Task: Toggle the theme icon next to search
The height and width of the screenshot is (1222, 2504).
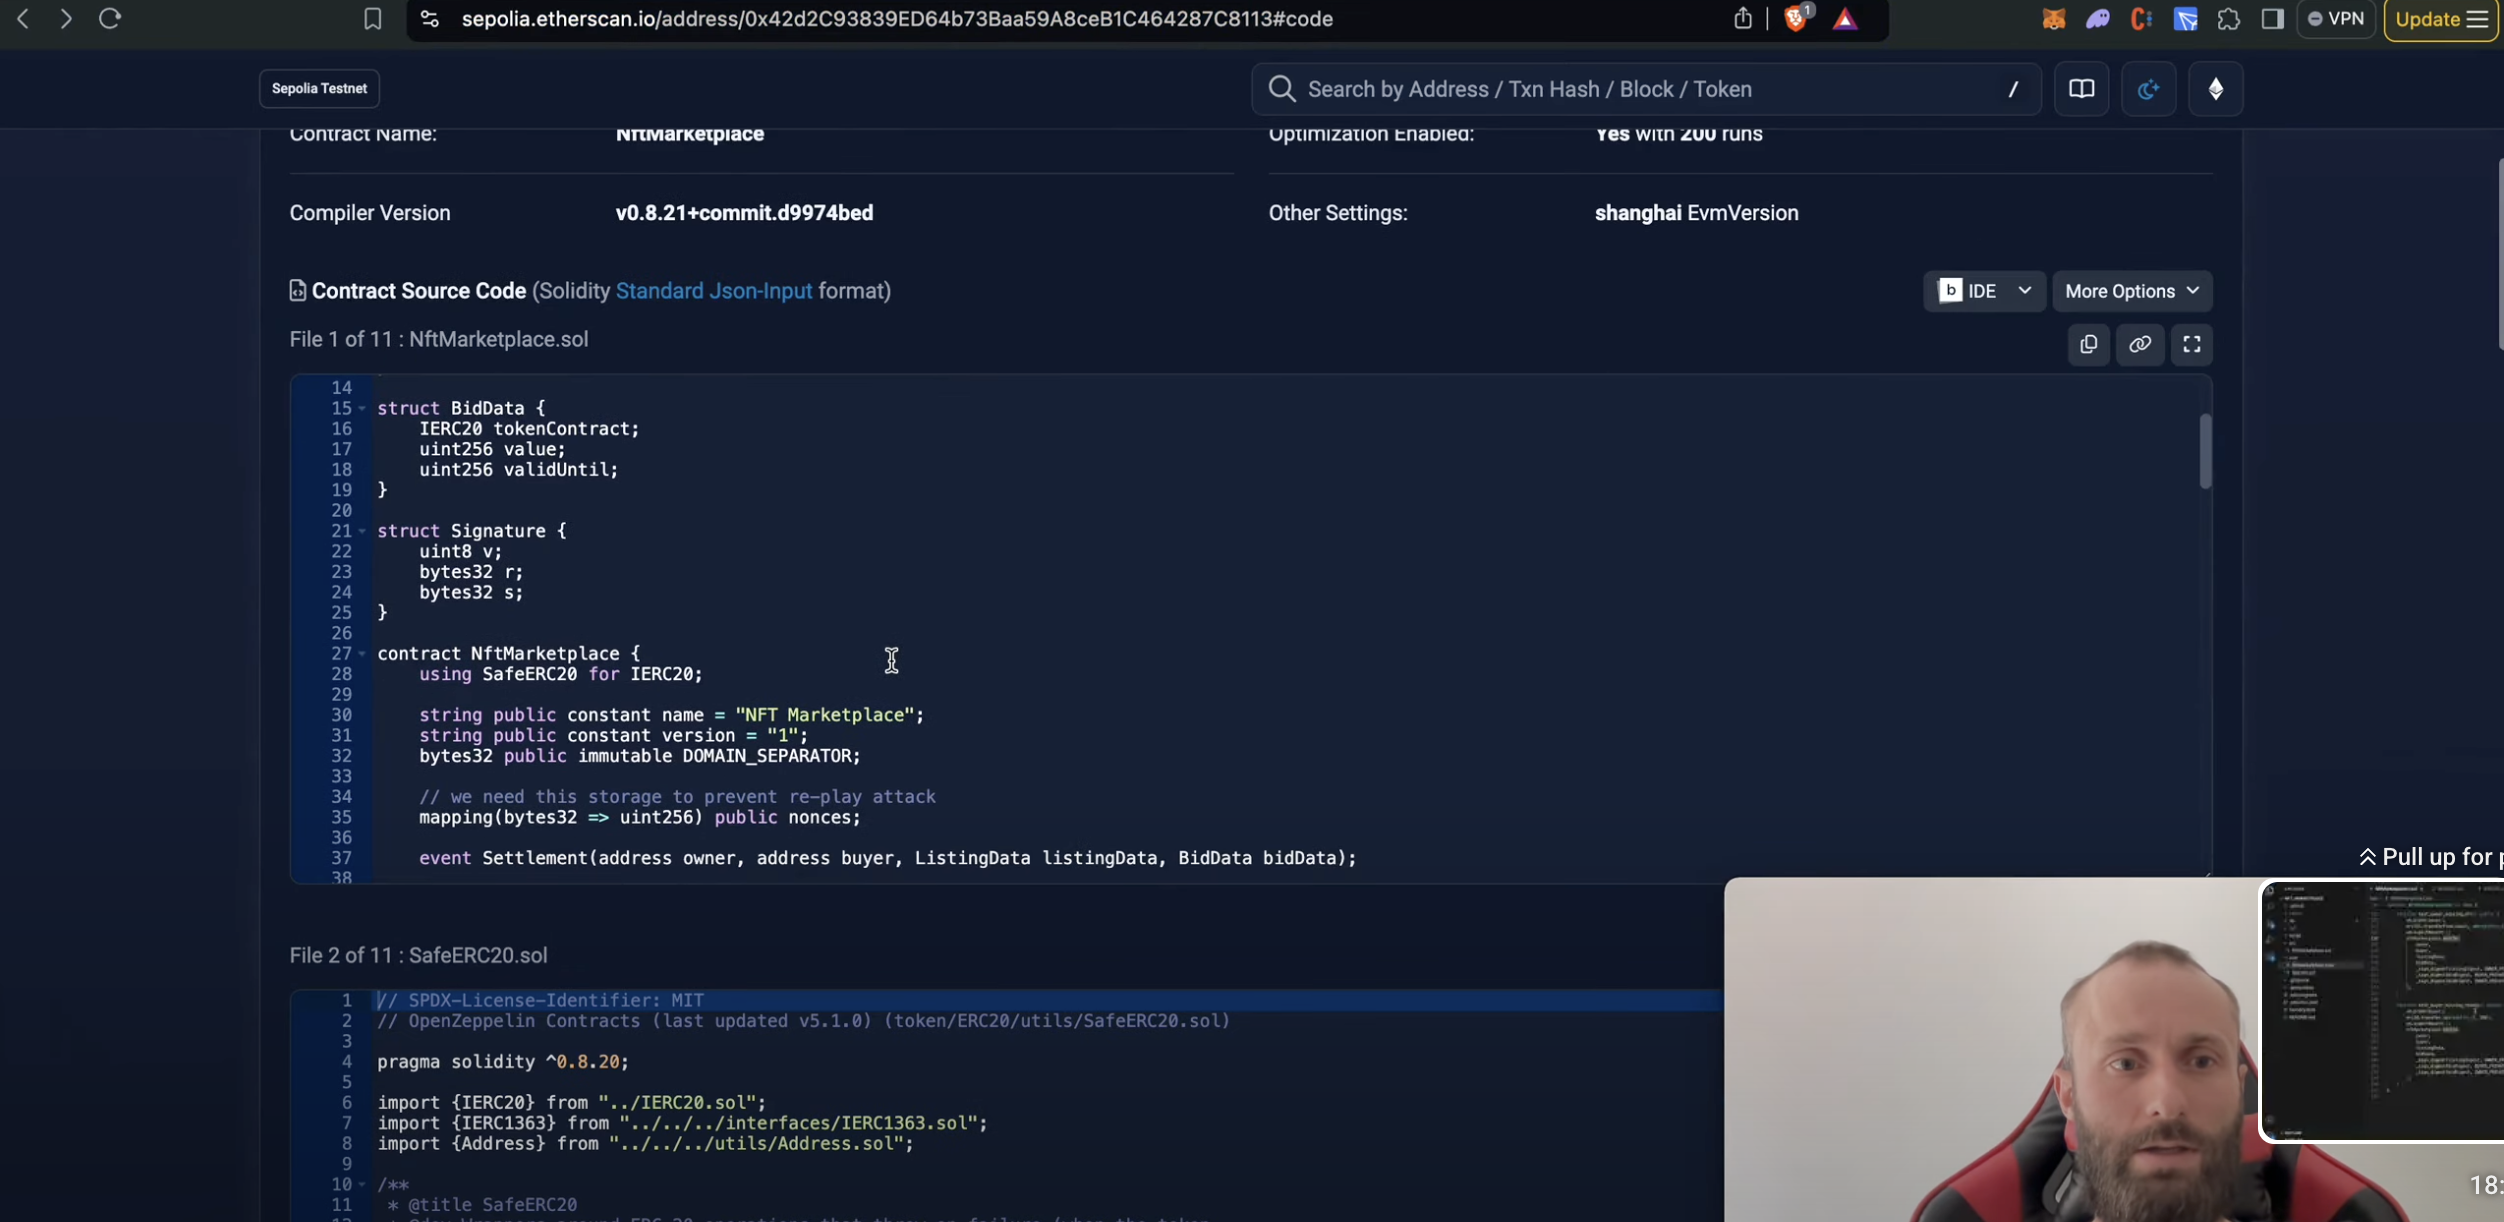Action: pos(2148,89)
